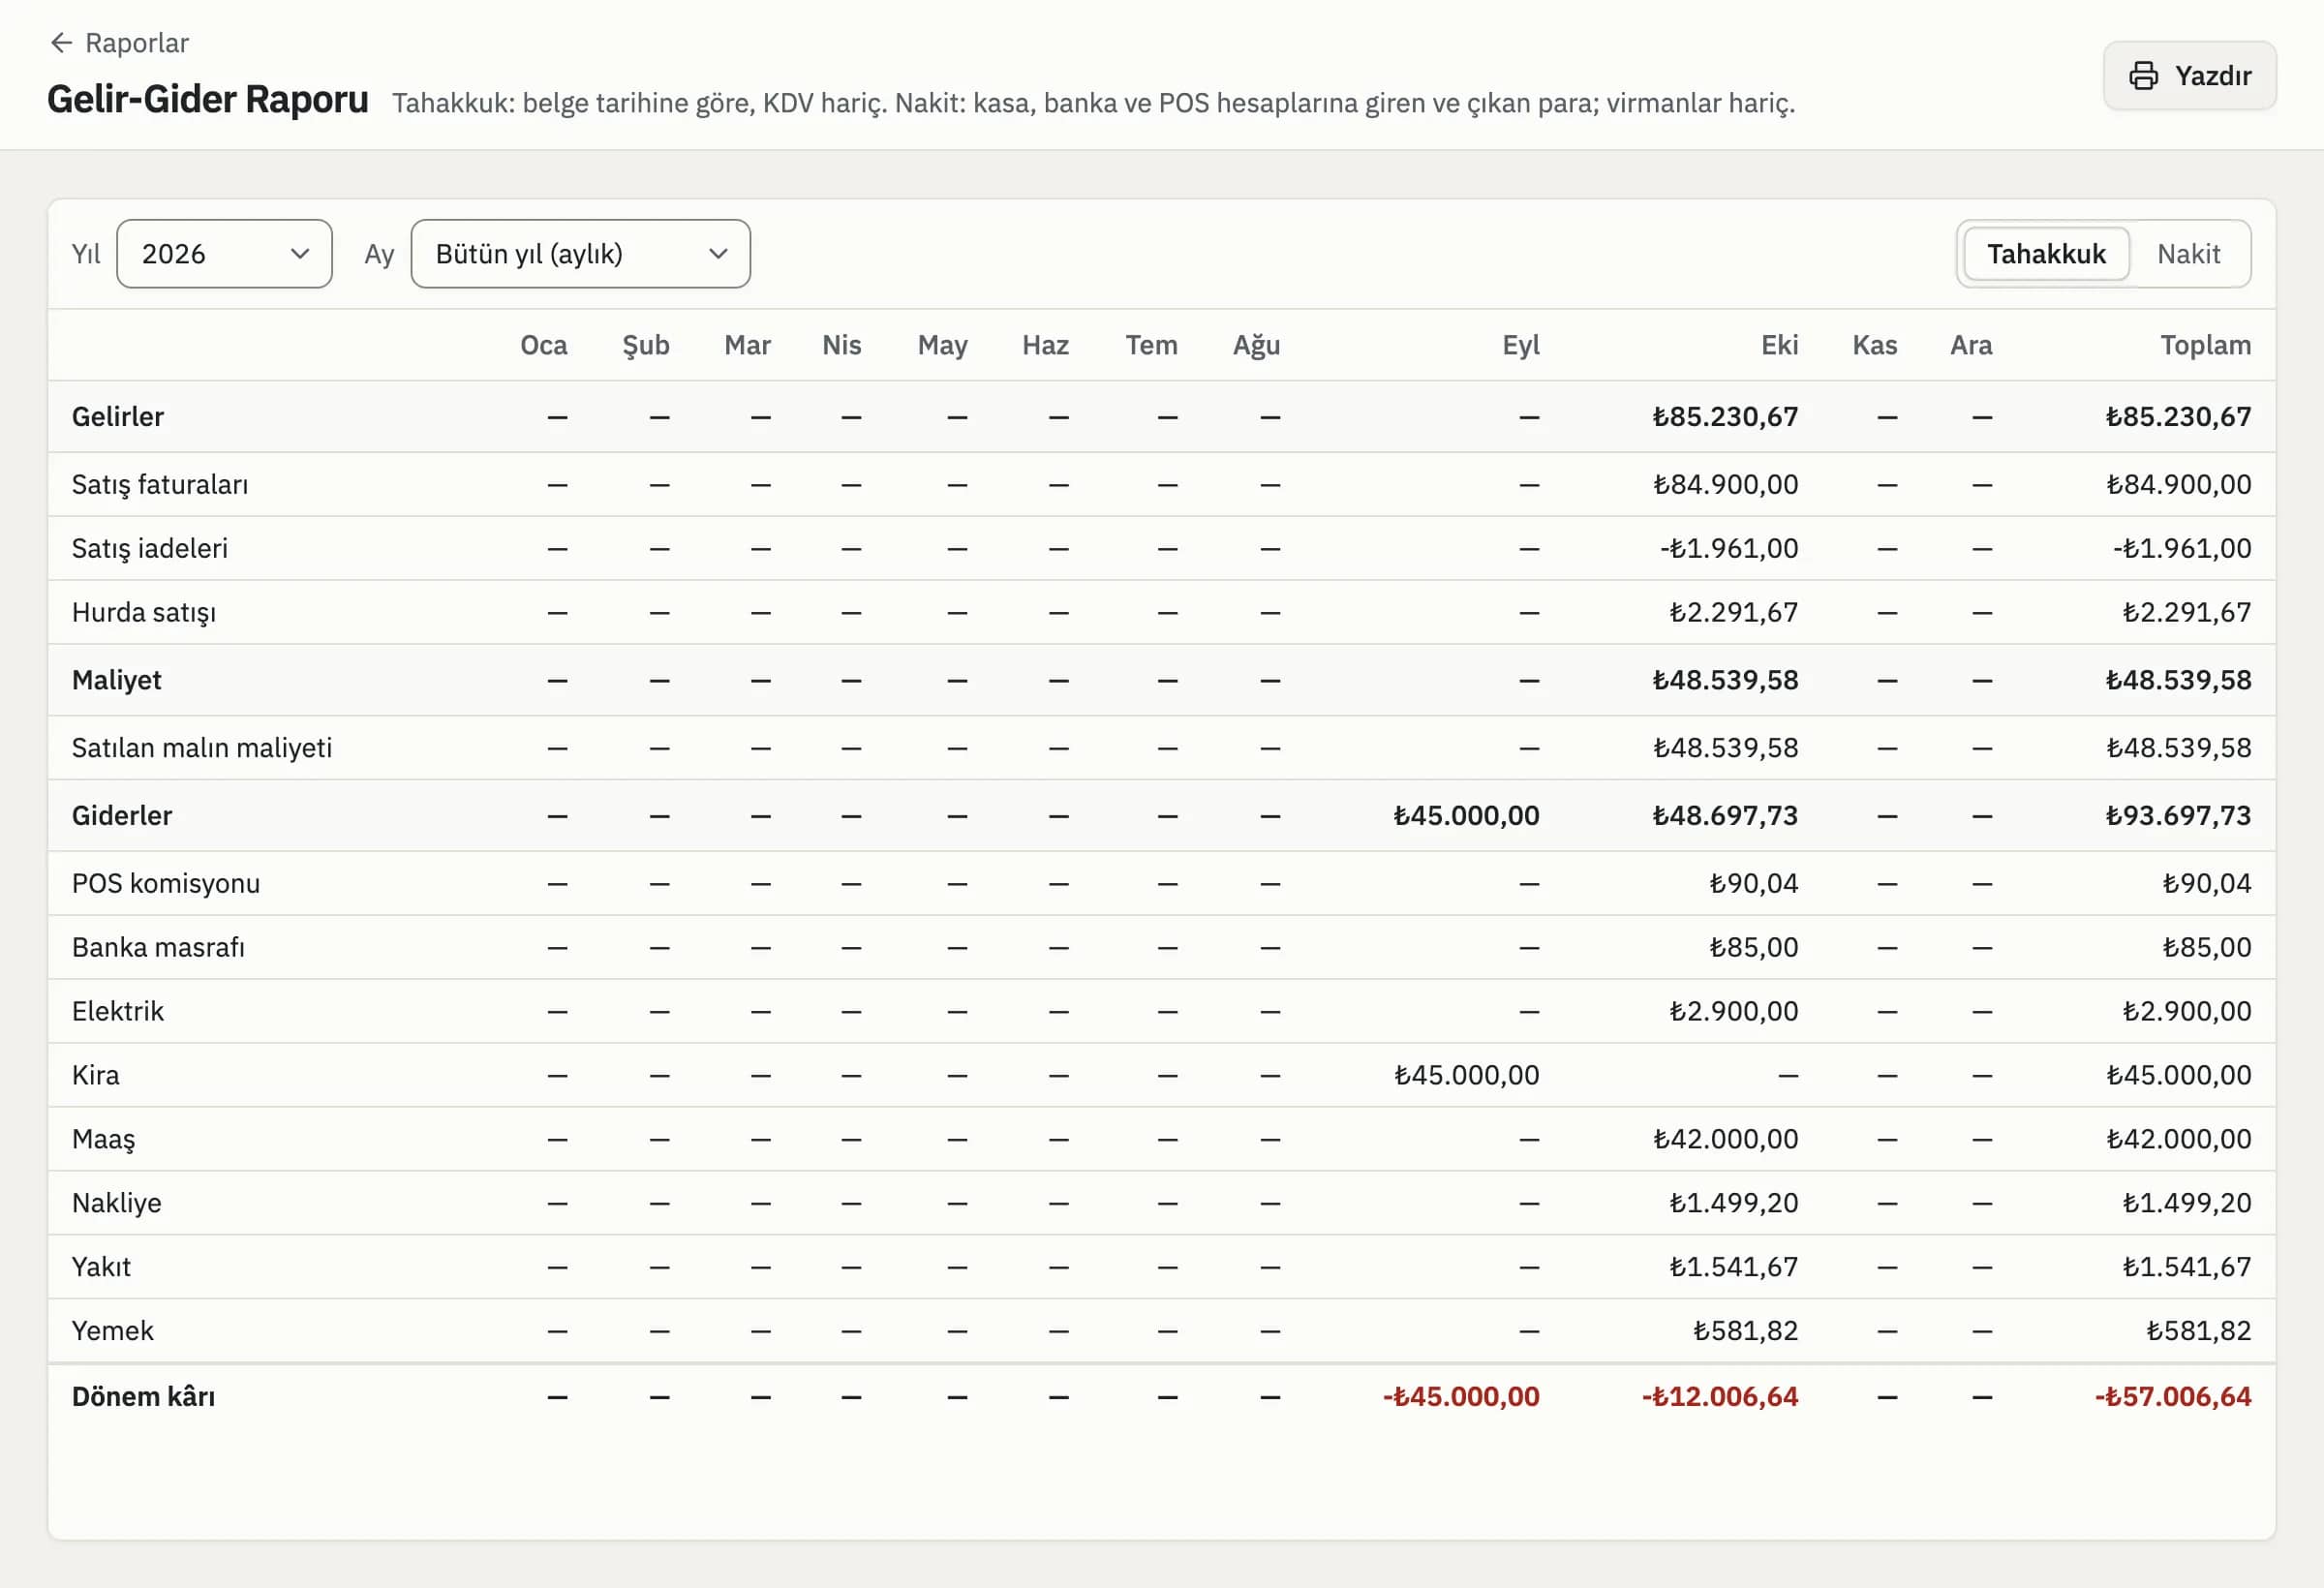Screen dimensions: 2324x1588
Task: Click the Giderler total ₺93.697,73
Action: [2179, 816]
